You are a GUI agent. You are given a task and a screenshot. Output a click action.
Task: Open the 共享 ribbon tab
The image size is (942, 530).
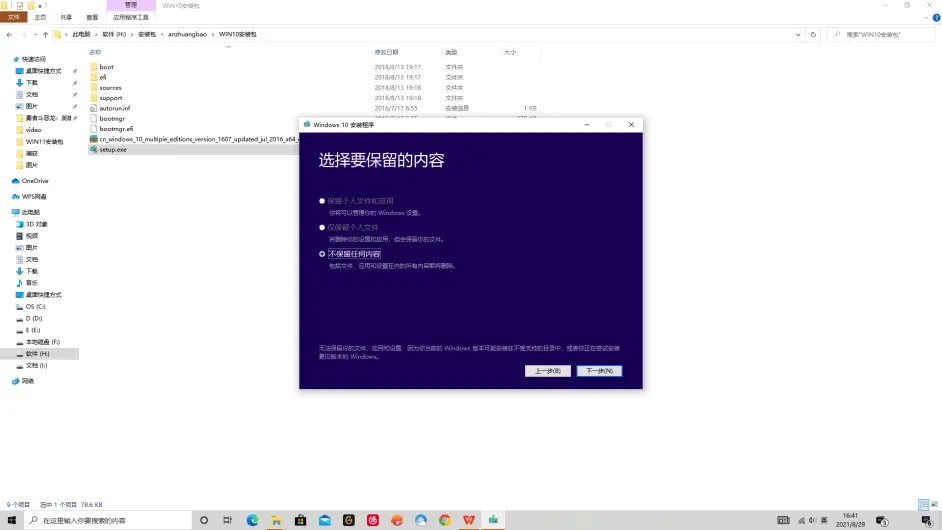tap(66, 17)
